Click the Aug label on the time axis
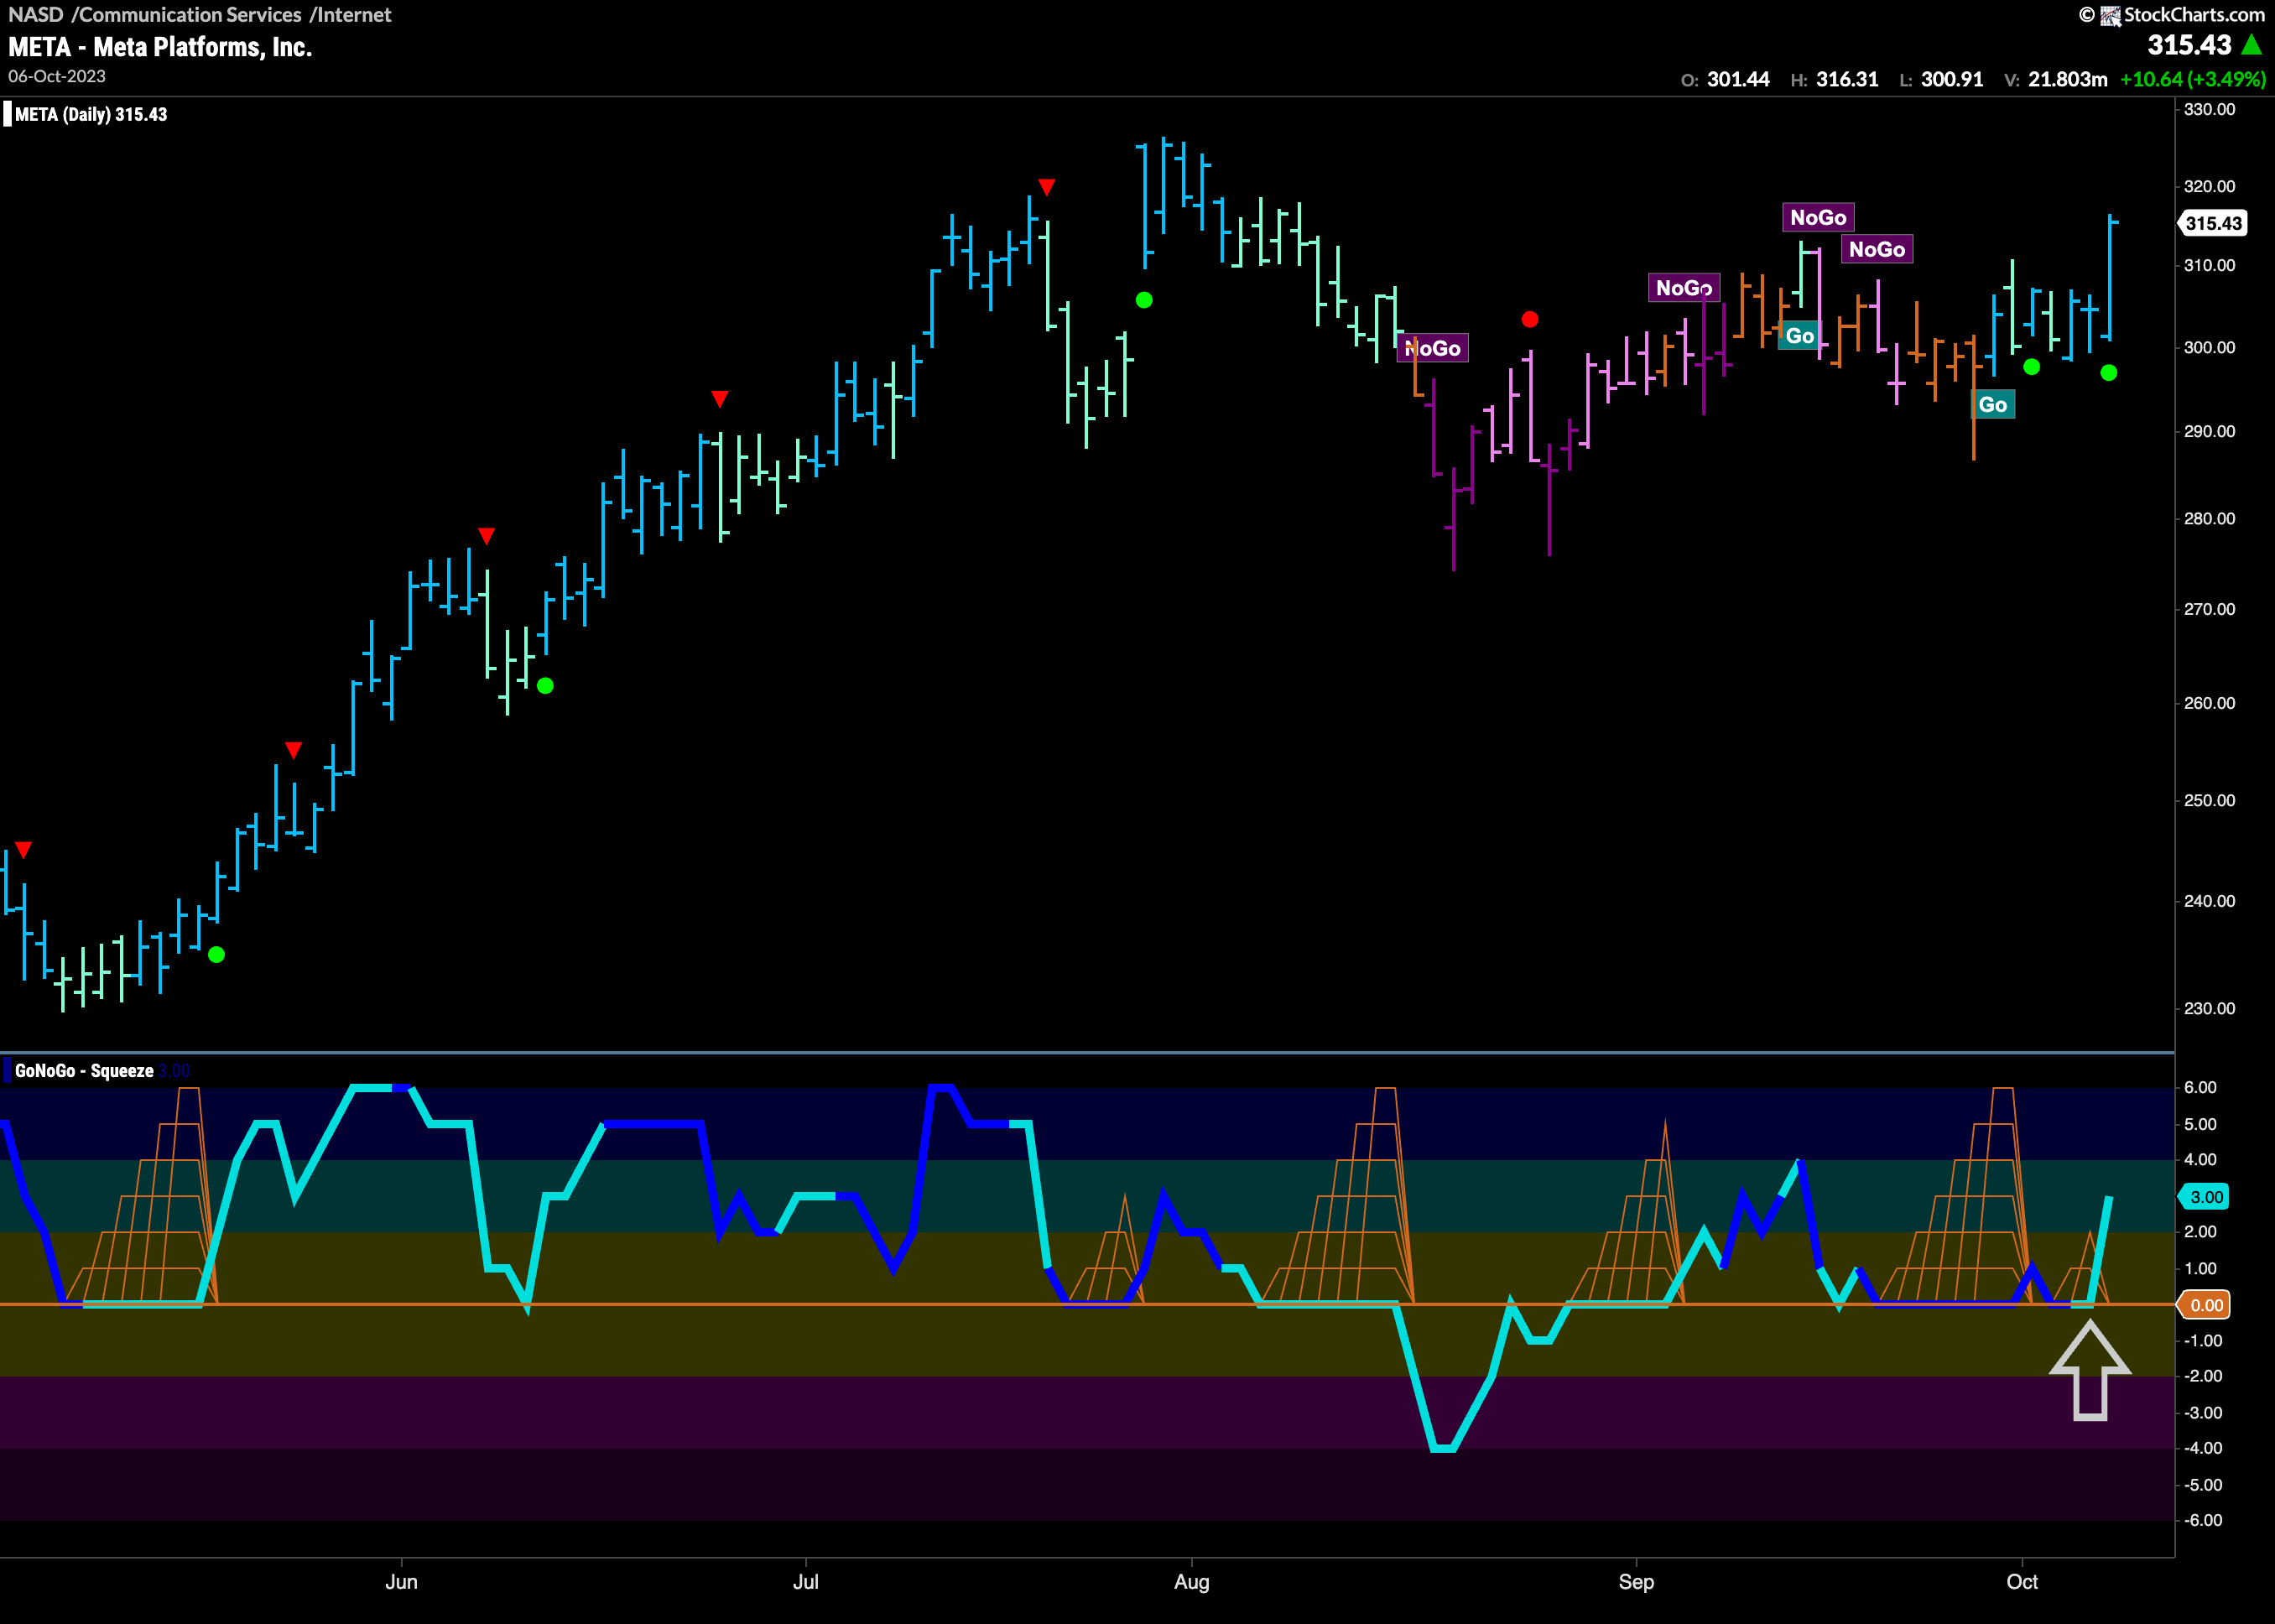 (1192, 1582)
